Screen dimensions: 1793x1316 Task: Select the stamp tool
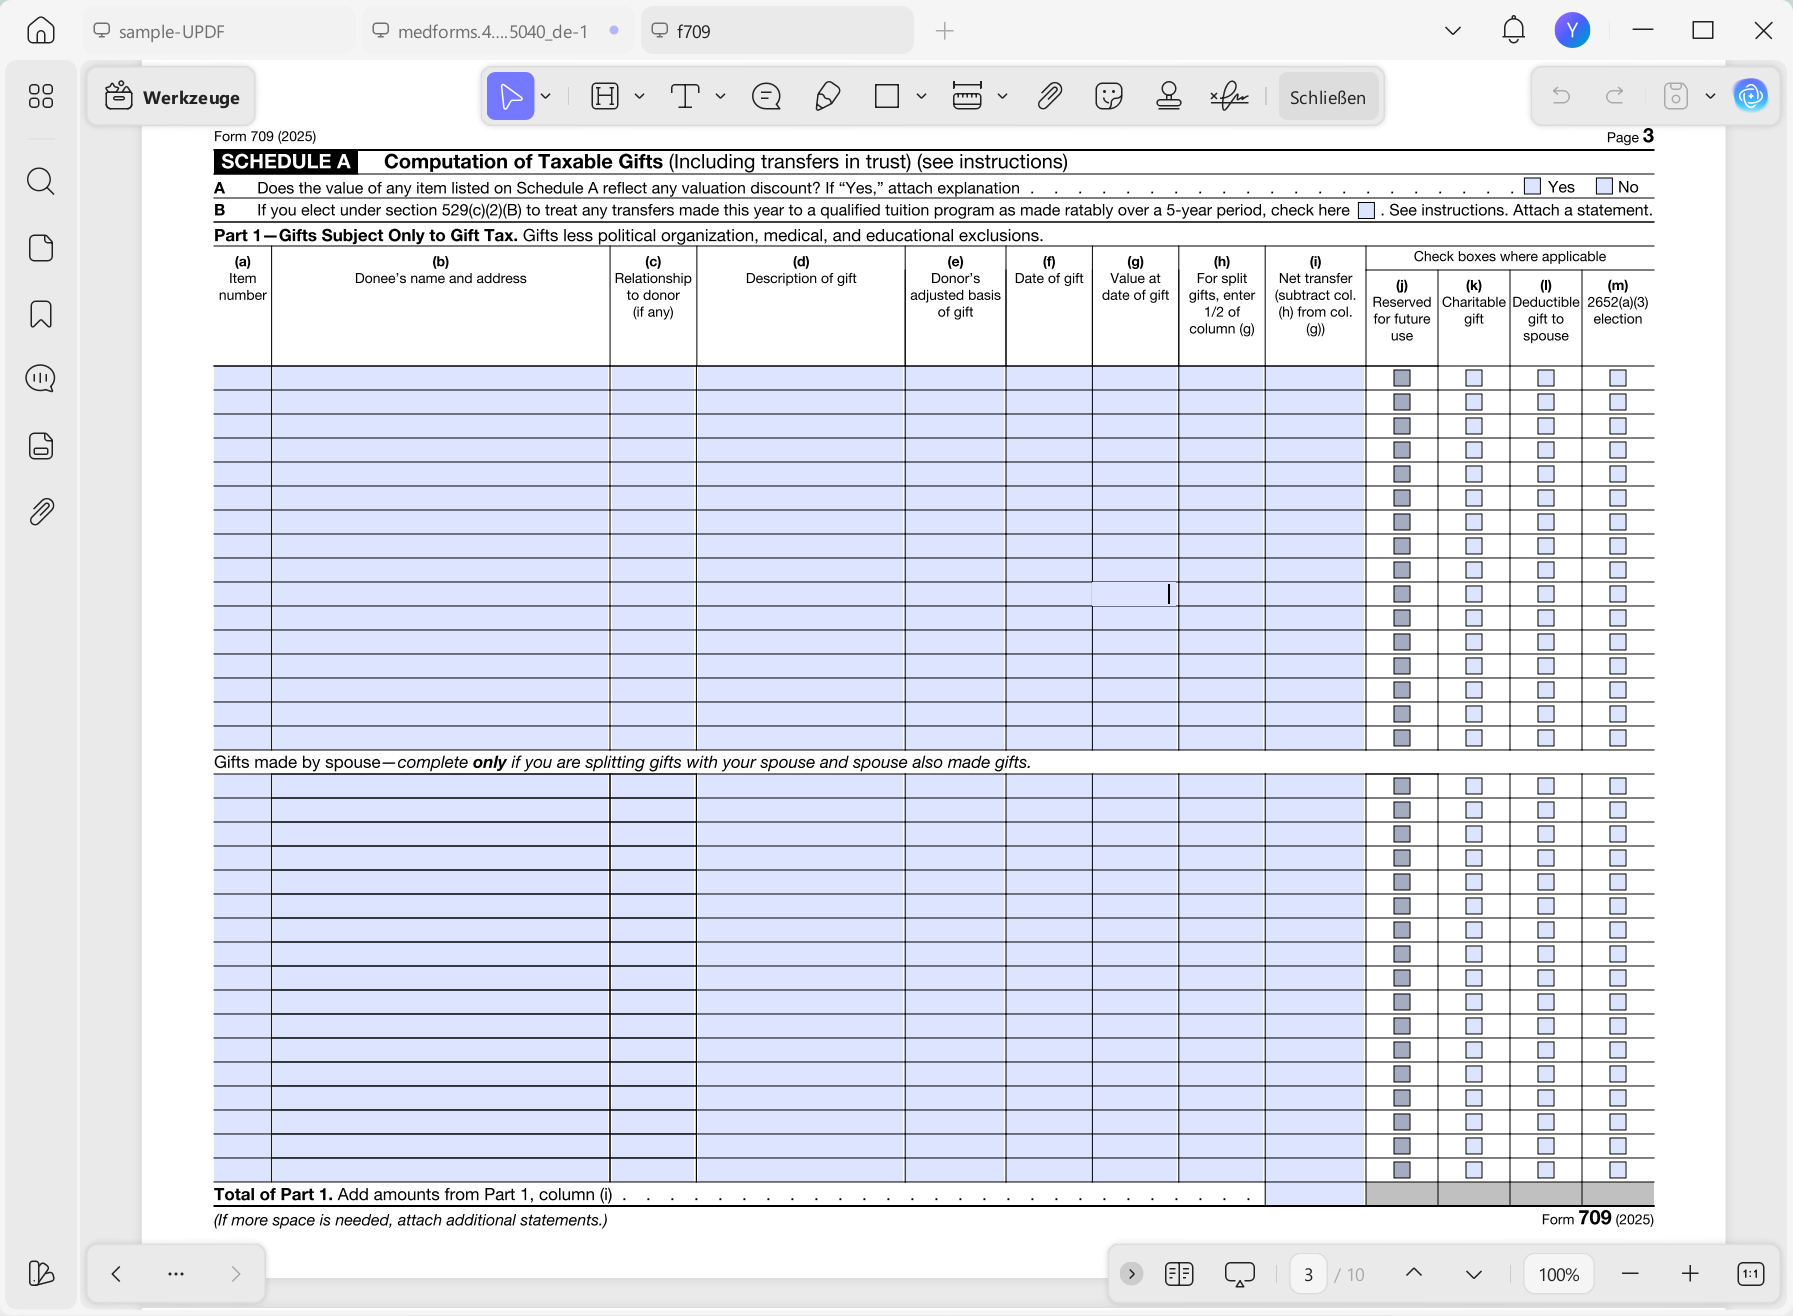(1169, 96)
